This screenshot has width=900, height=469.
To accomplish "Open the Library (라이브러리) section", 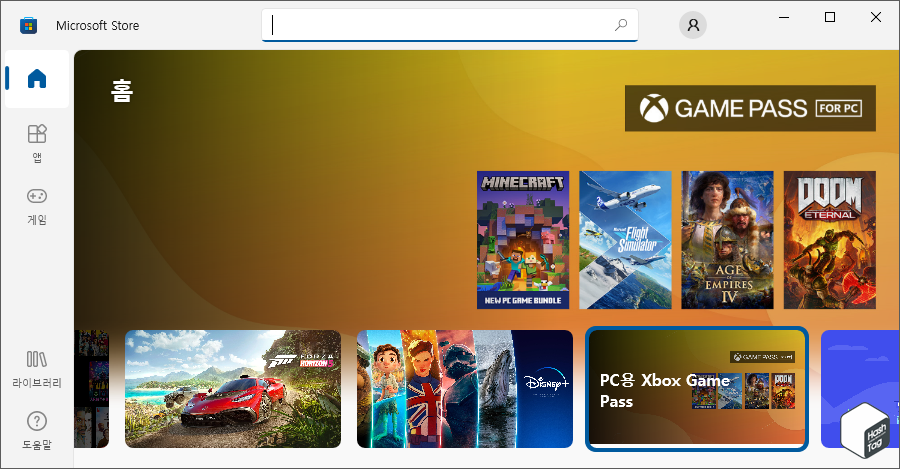I will [x=37, y=369].
